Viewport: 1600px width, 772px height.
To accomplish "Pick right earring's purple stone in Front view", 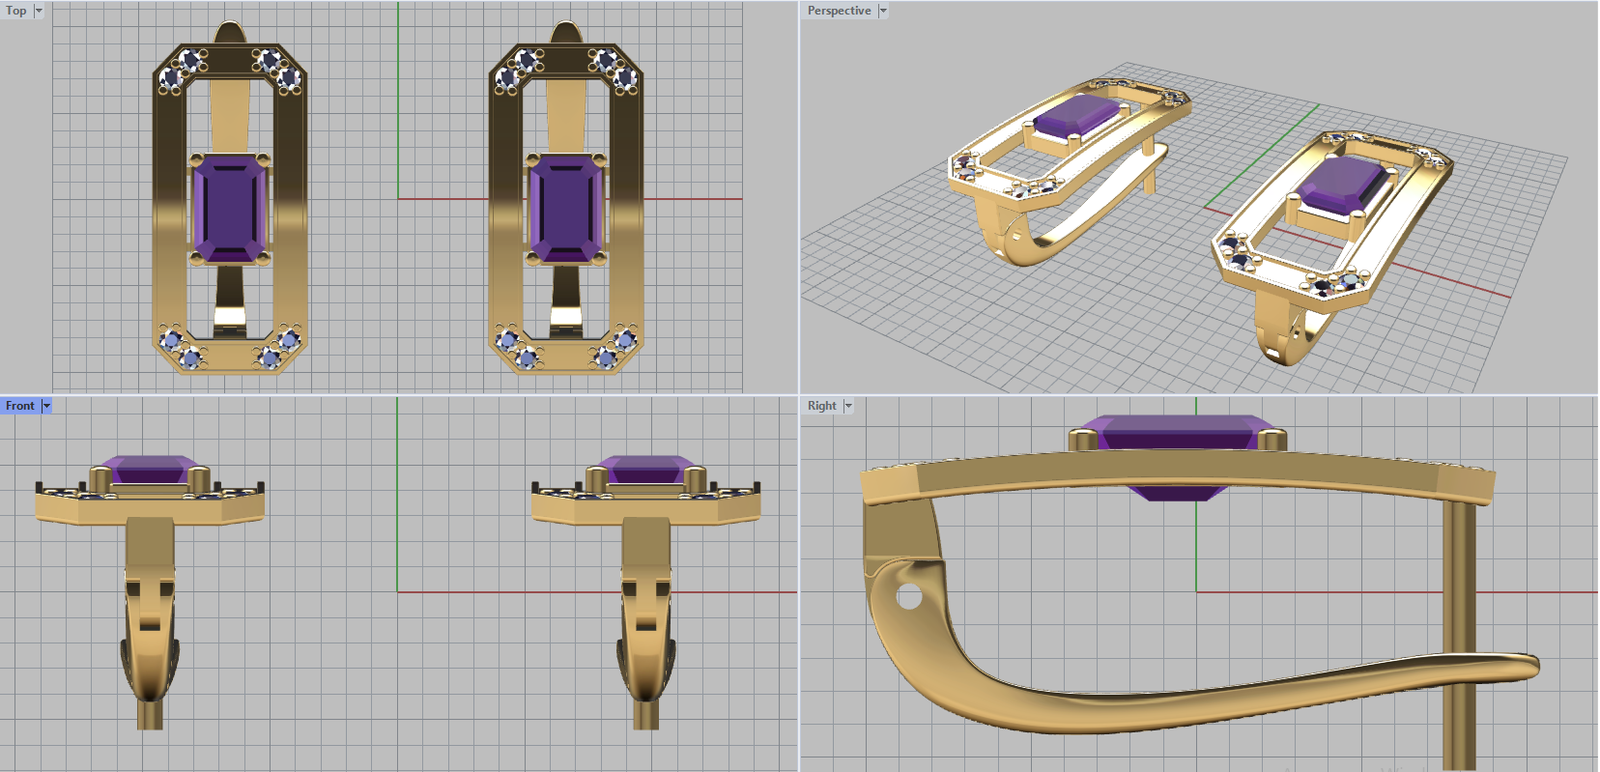I will click(646, 470).
